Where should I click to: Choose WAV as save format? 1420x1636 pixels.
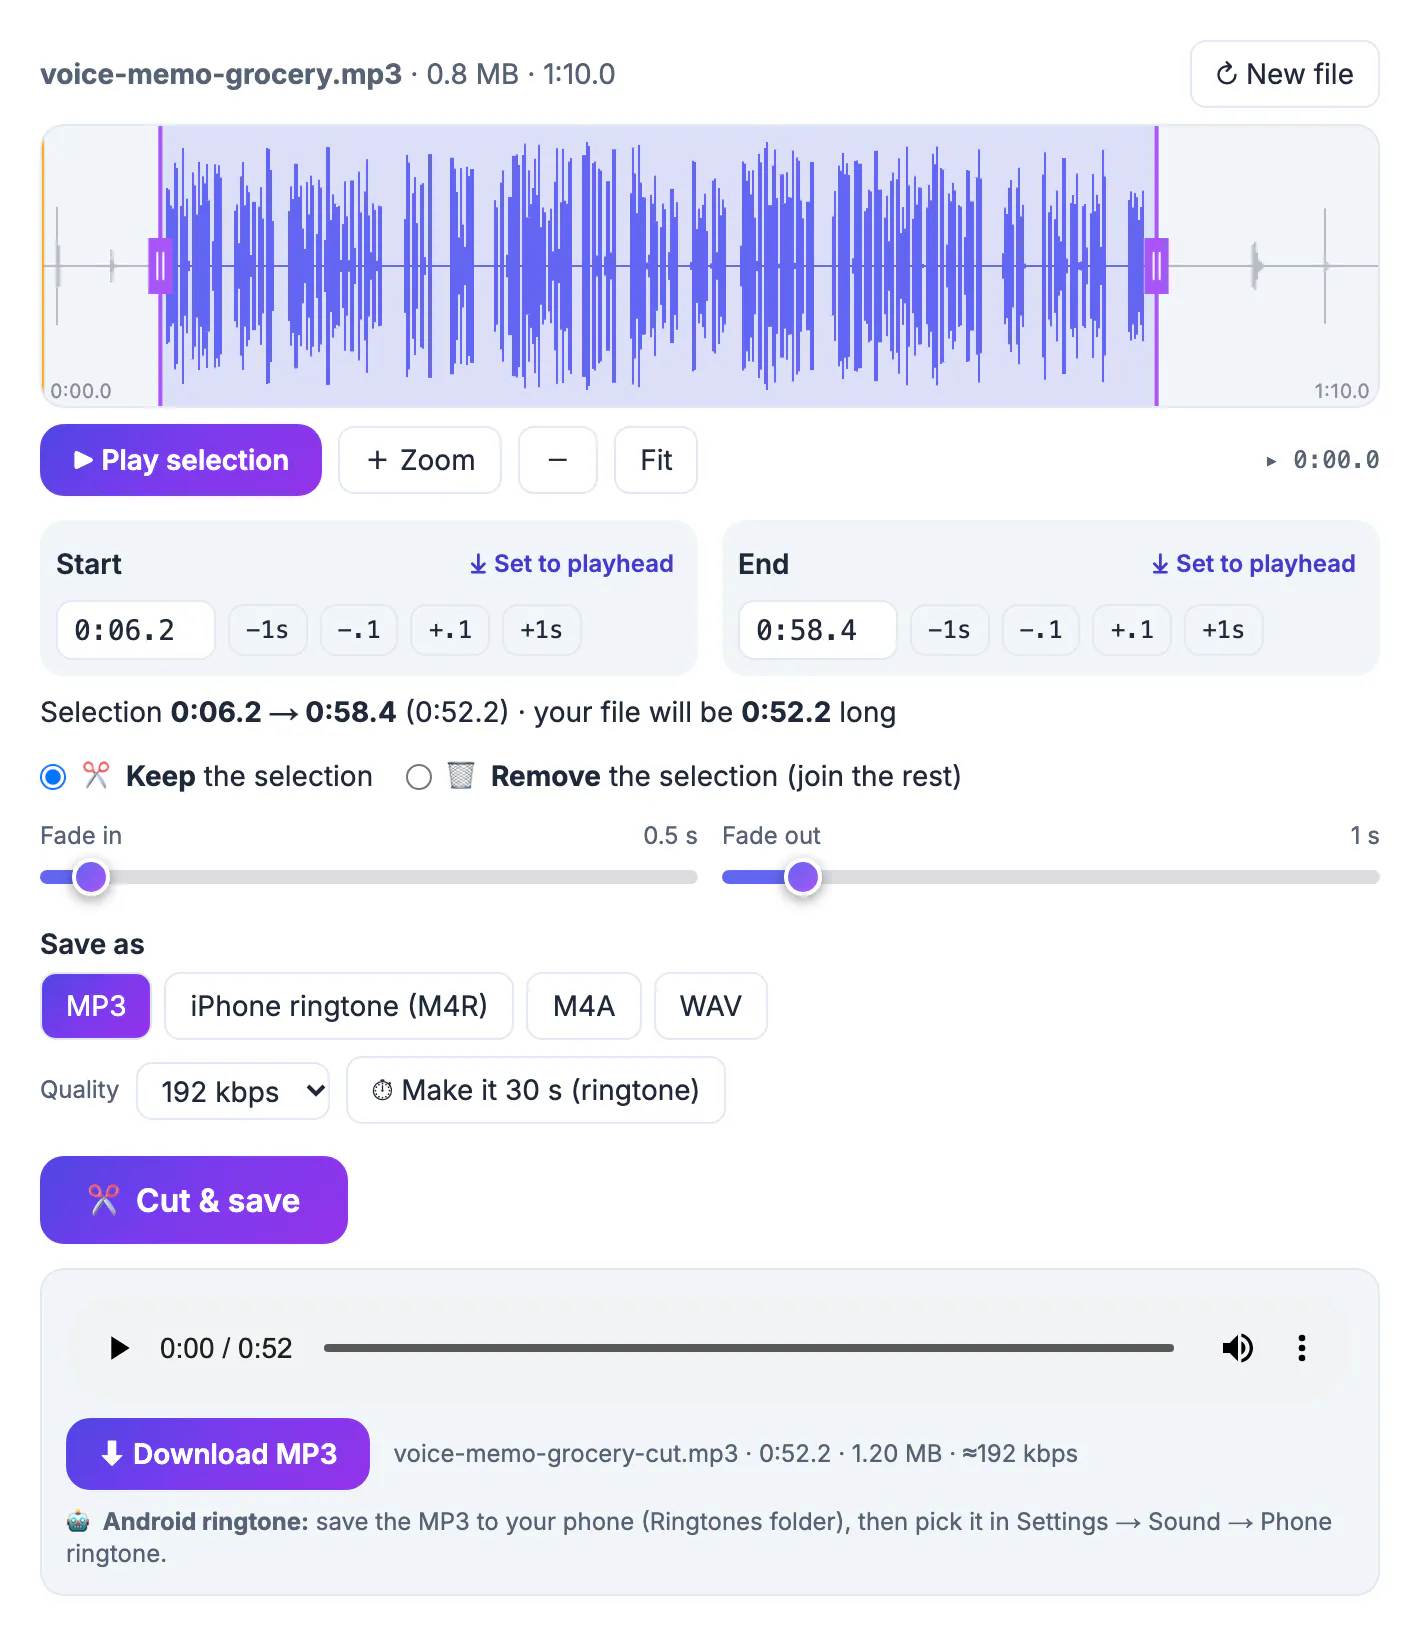click(711, 1006)
